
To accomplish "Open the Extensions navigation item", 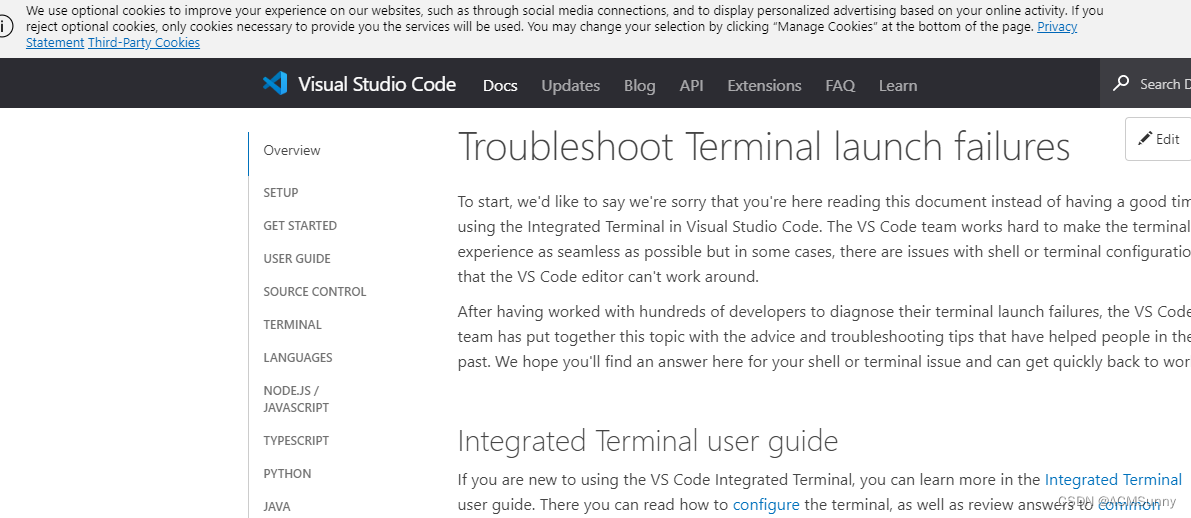I will (764, 85).
